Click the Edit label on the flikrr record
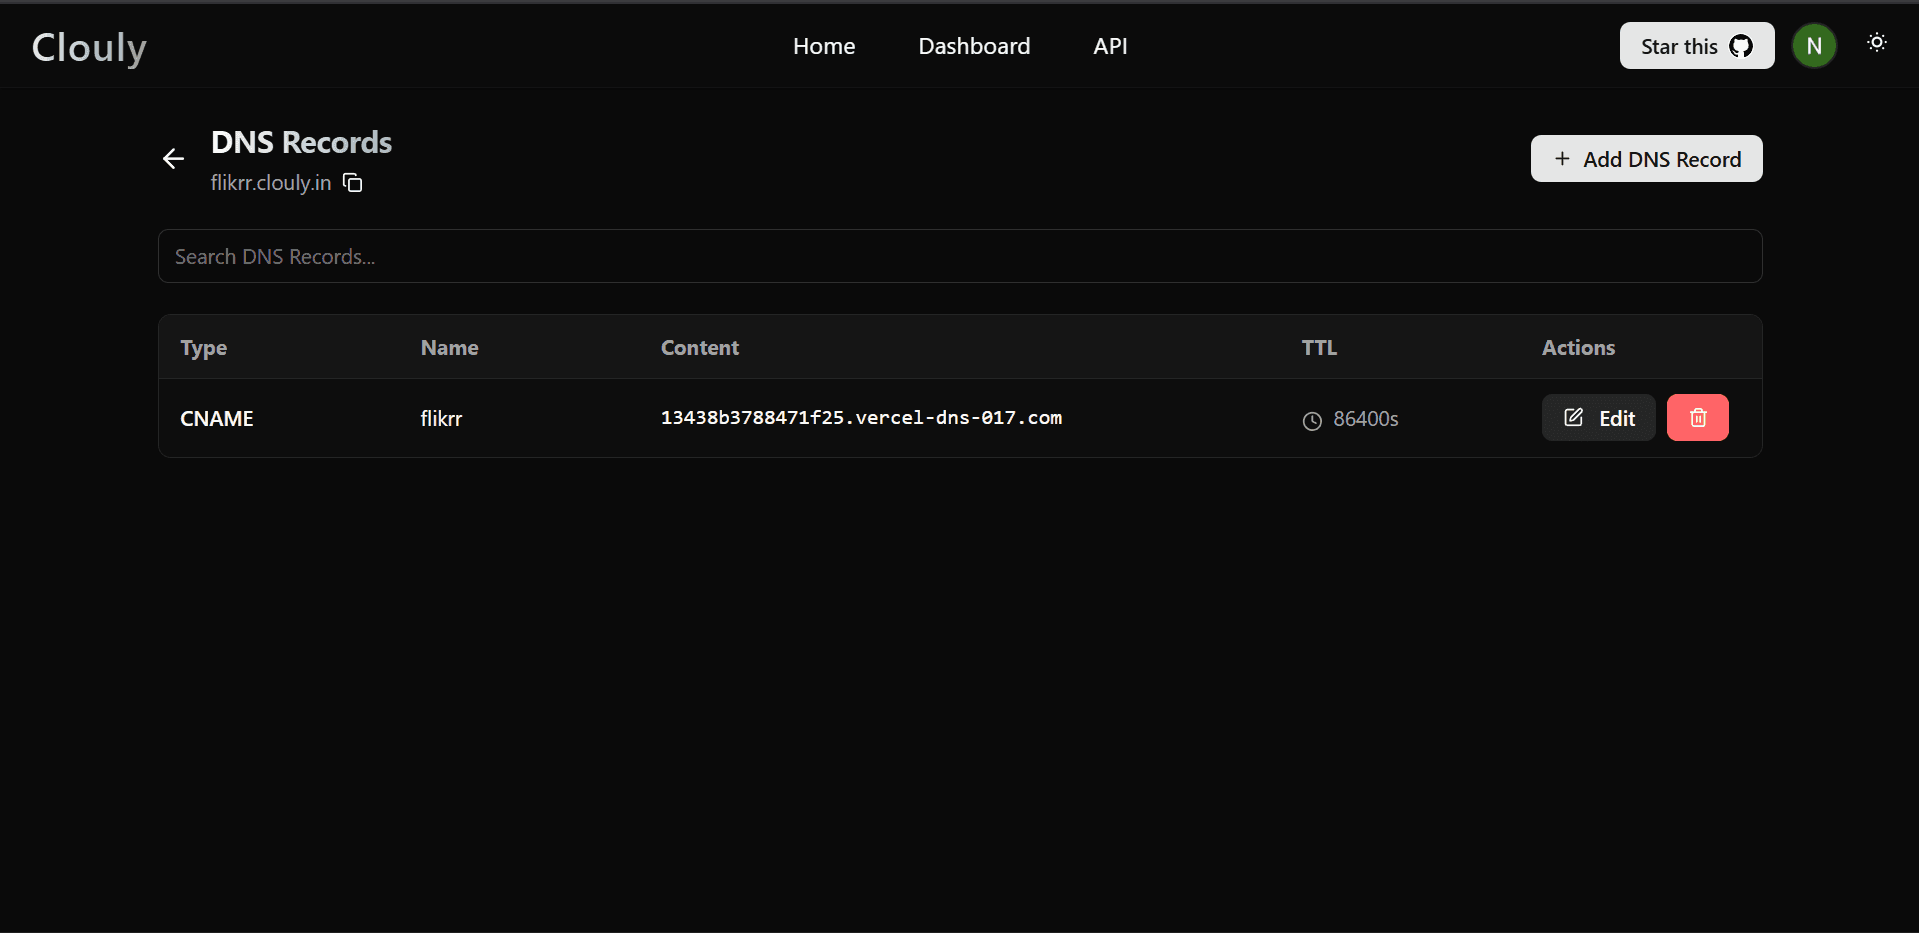 click(1617, 419)
